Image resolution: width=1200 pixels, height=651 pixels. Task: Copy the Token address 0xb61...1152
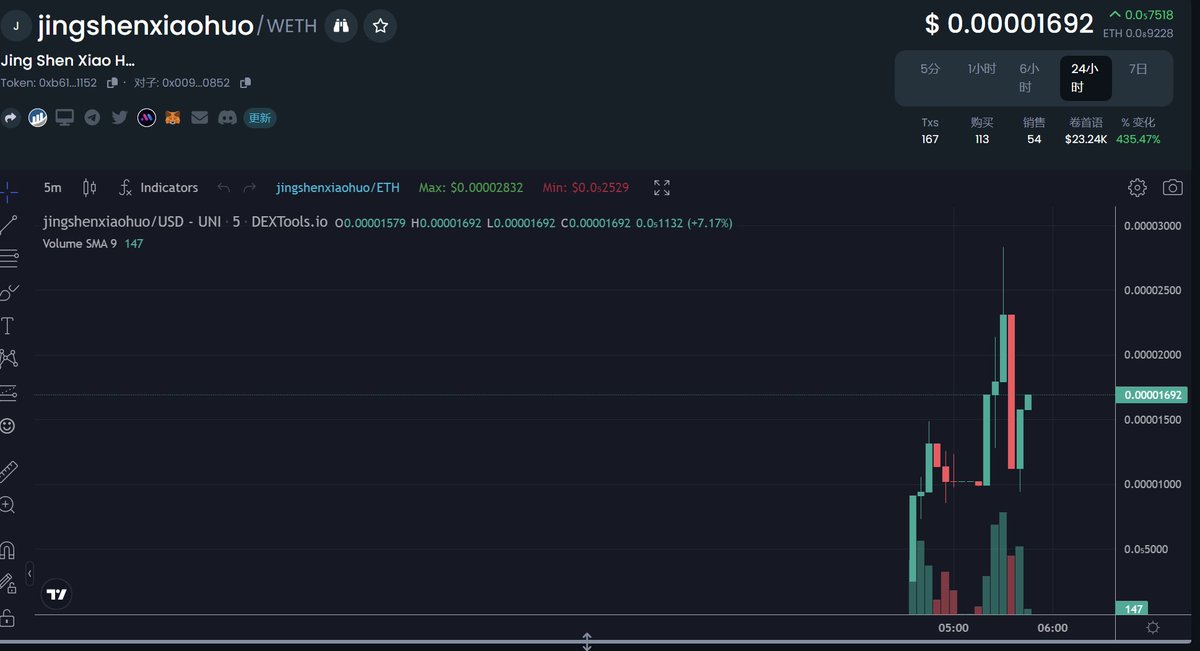[112, 83]
